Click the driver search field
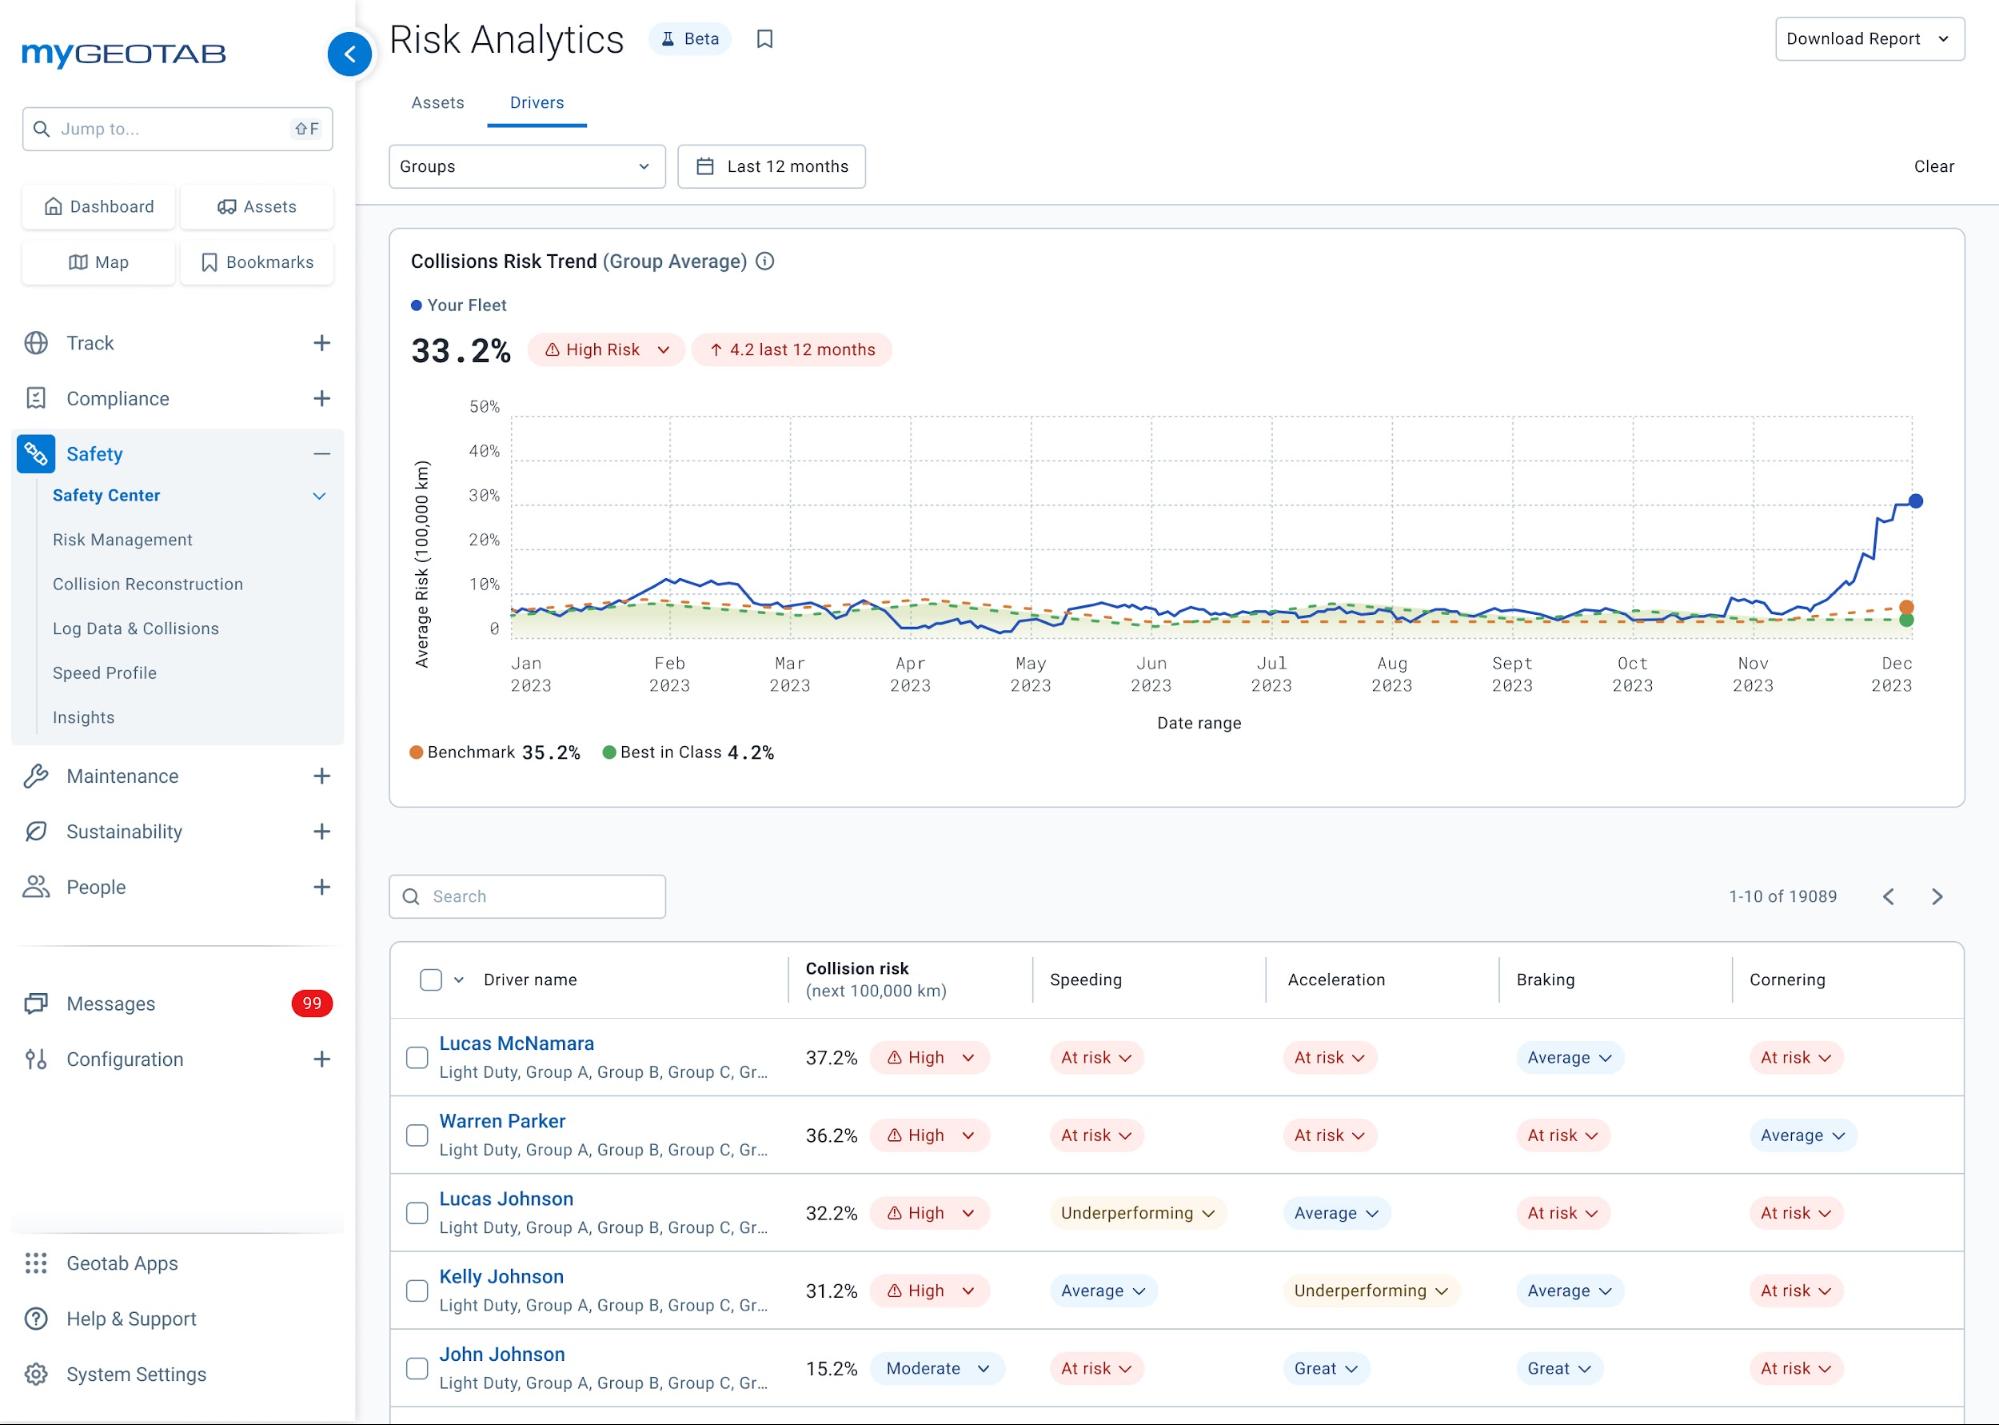The width and height of the screenshot is (1999, 1425). tap(527, 896)
